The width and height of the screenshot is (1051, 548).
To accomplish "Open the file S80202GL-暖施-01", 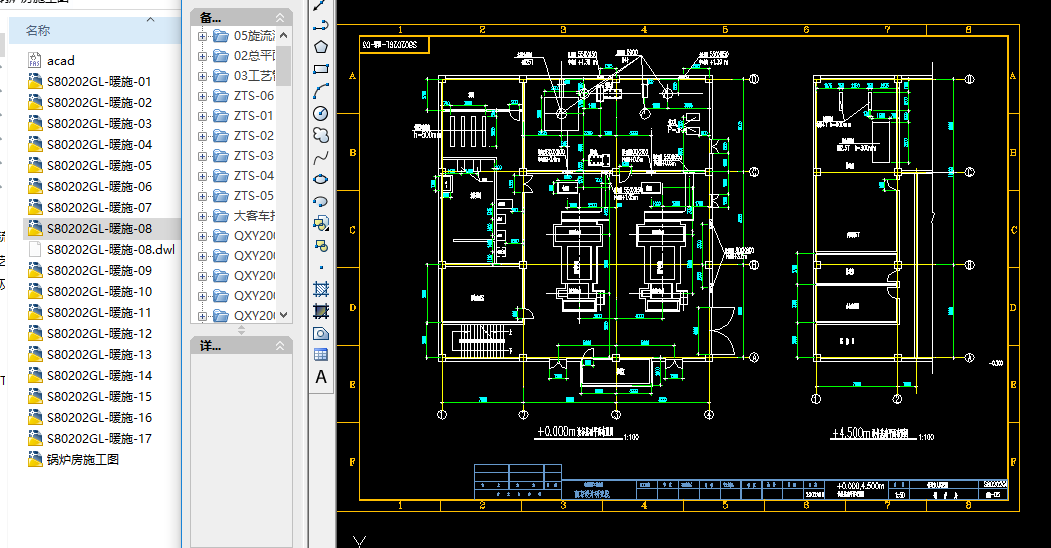I will 99,82.
